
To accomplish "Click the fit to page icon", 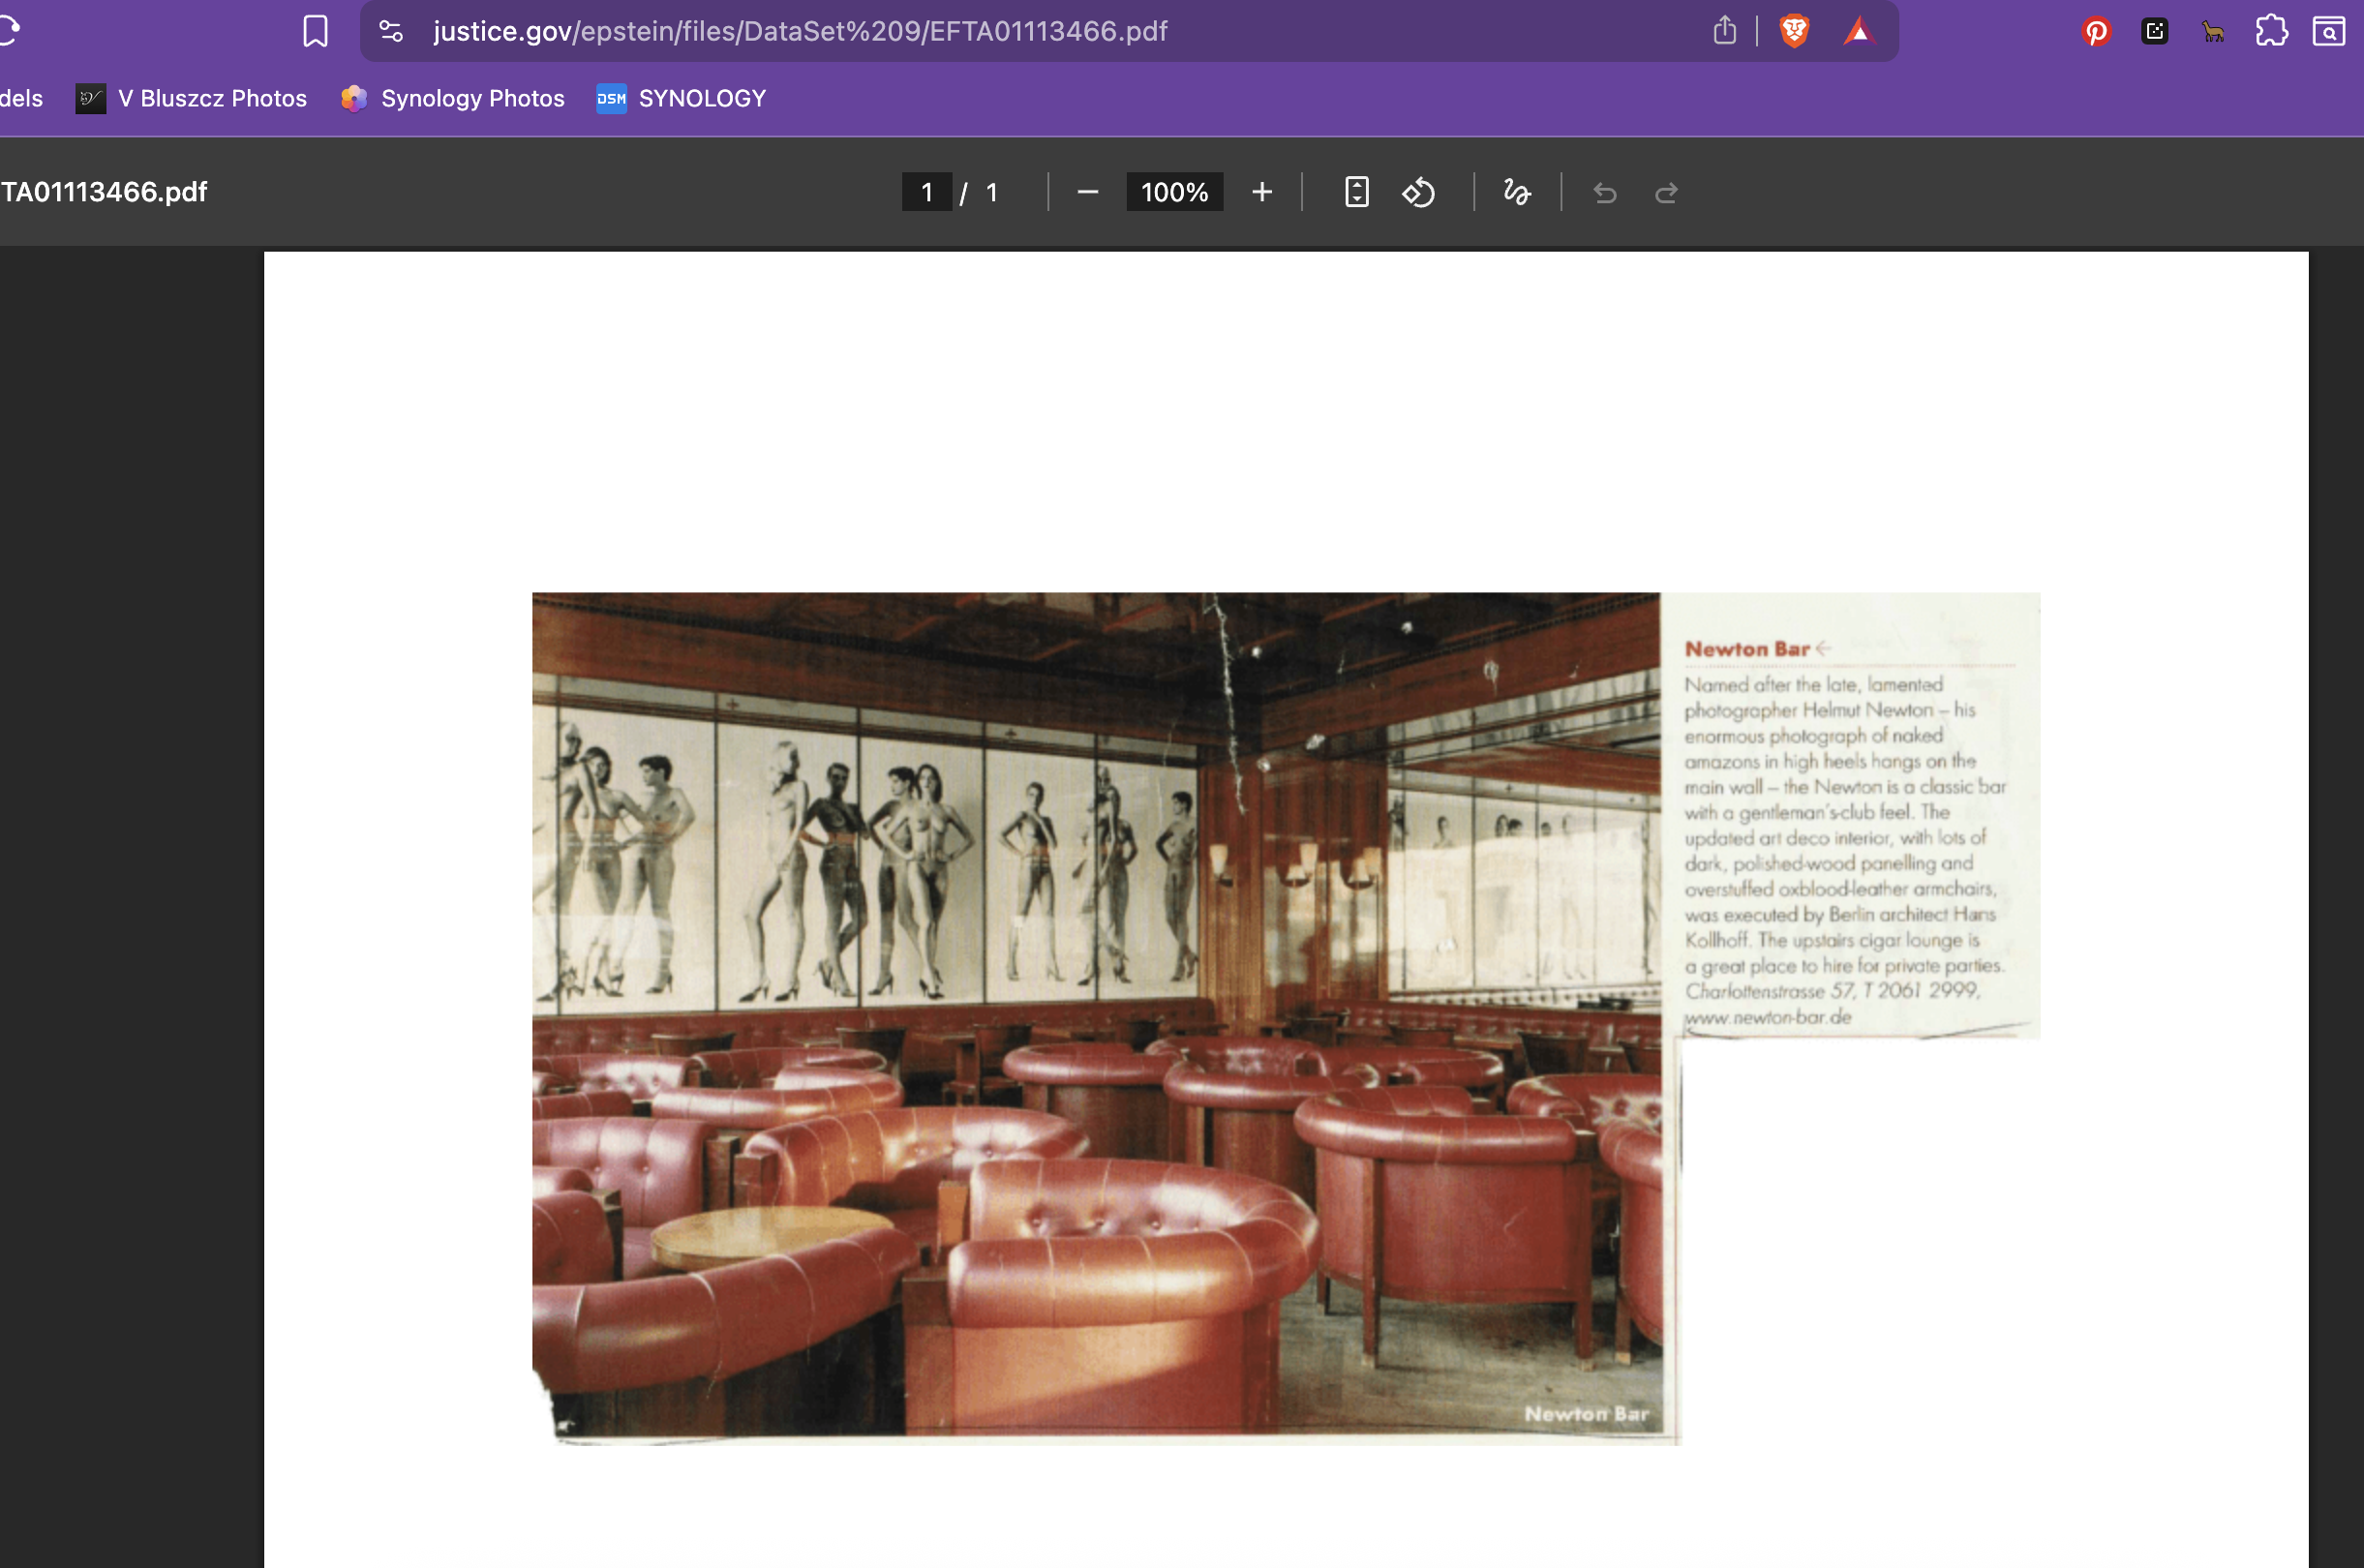I will (1356, 192).
